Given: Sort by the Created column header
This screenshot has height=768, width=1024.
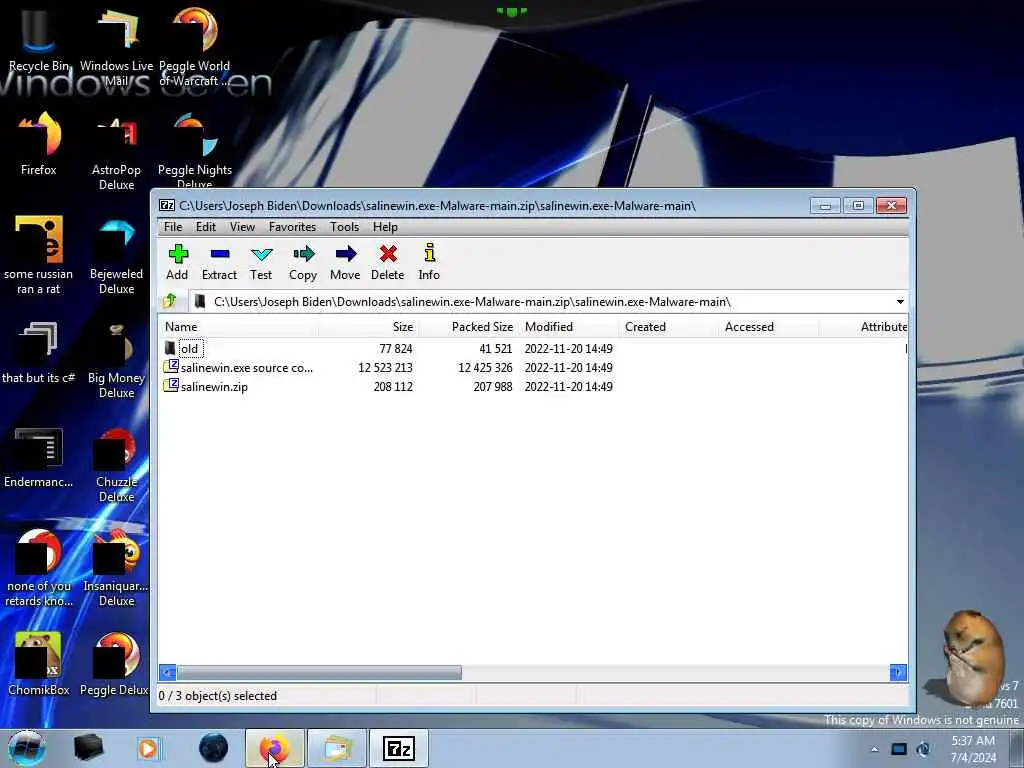Looking at the screenshot, I should (x=668, y=327).
